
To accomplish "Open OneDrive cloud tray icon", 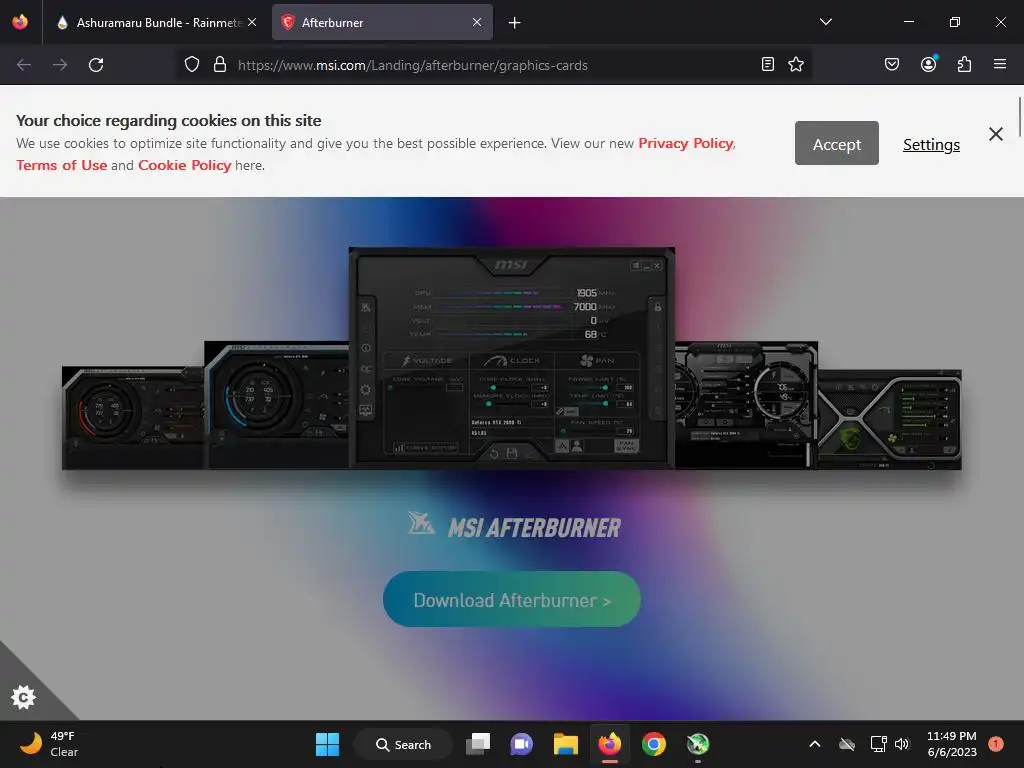I will click(x=847, y=744).
